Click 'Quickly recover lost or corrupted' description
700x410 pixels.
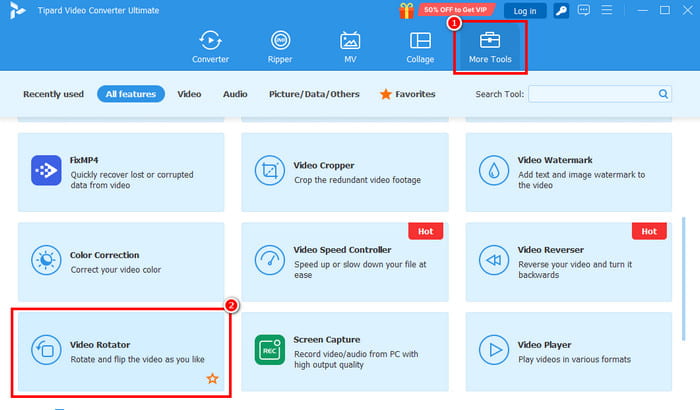pos(132,180)
